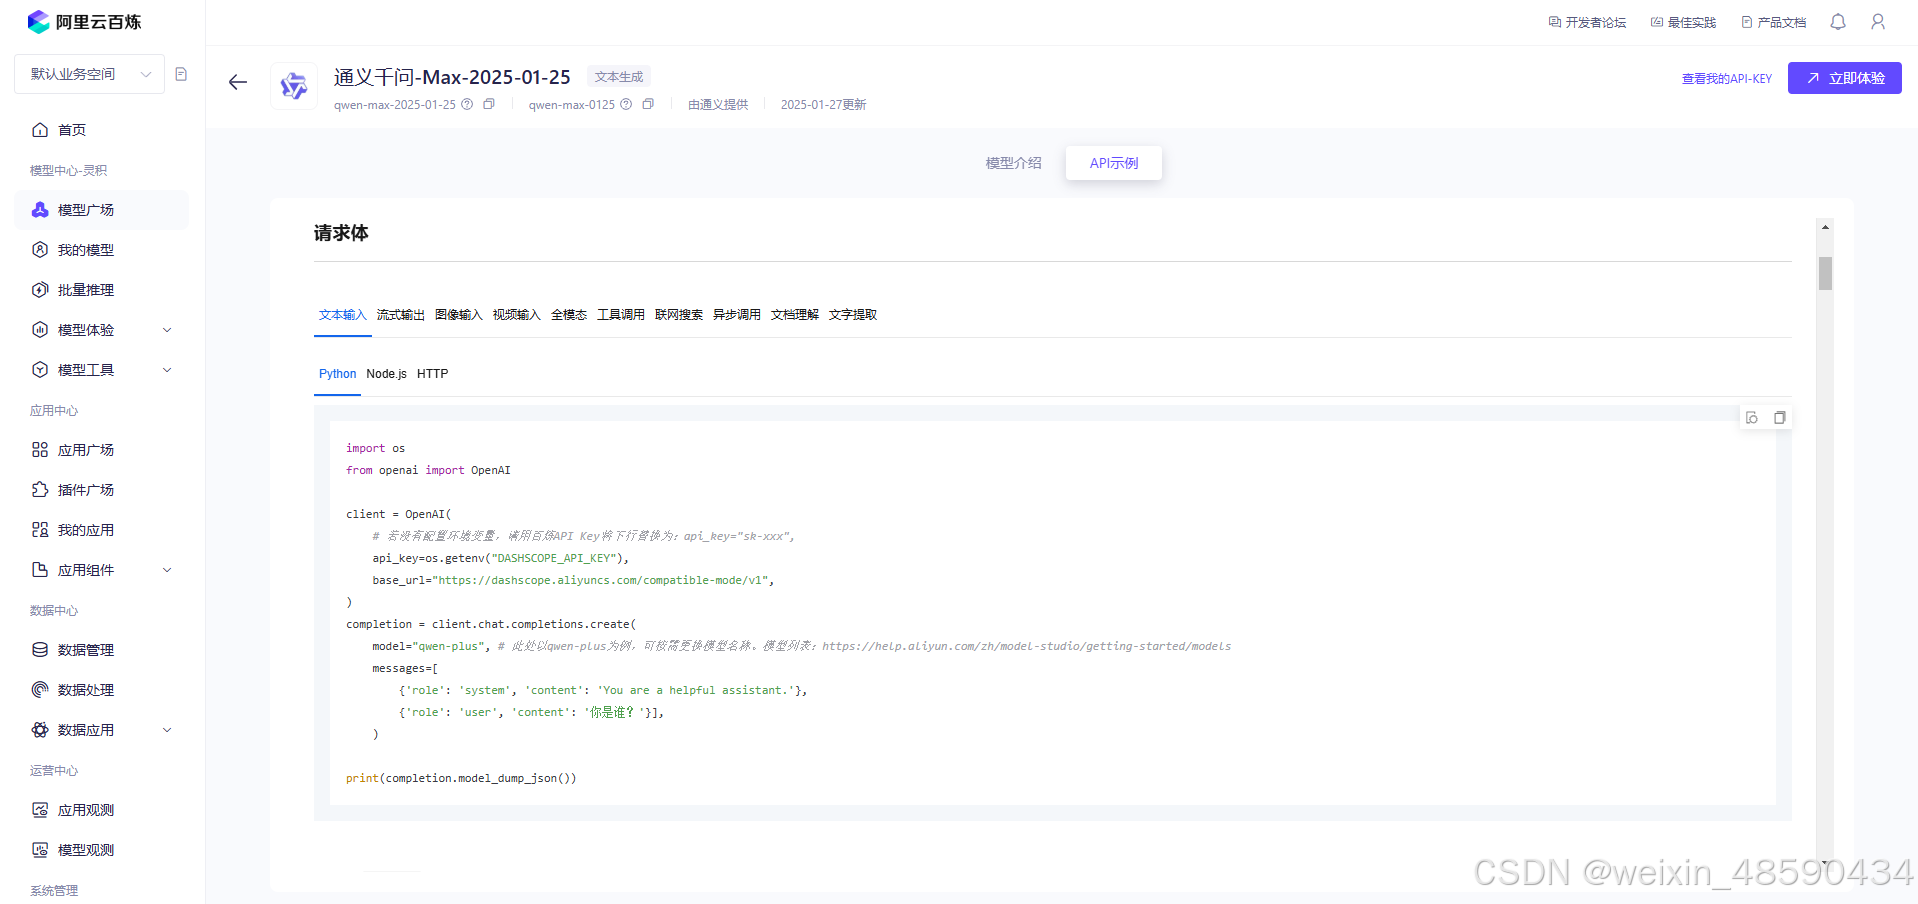Copy the qwen-max-0125 model ID
The height and width of the screenshot is (904, 1918).
click(x=648, y=104)
